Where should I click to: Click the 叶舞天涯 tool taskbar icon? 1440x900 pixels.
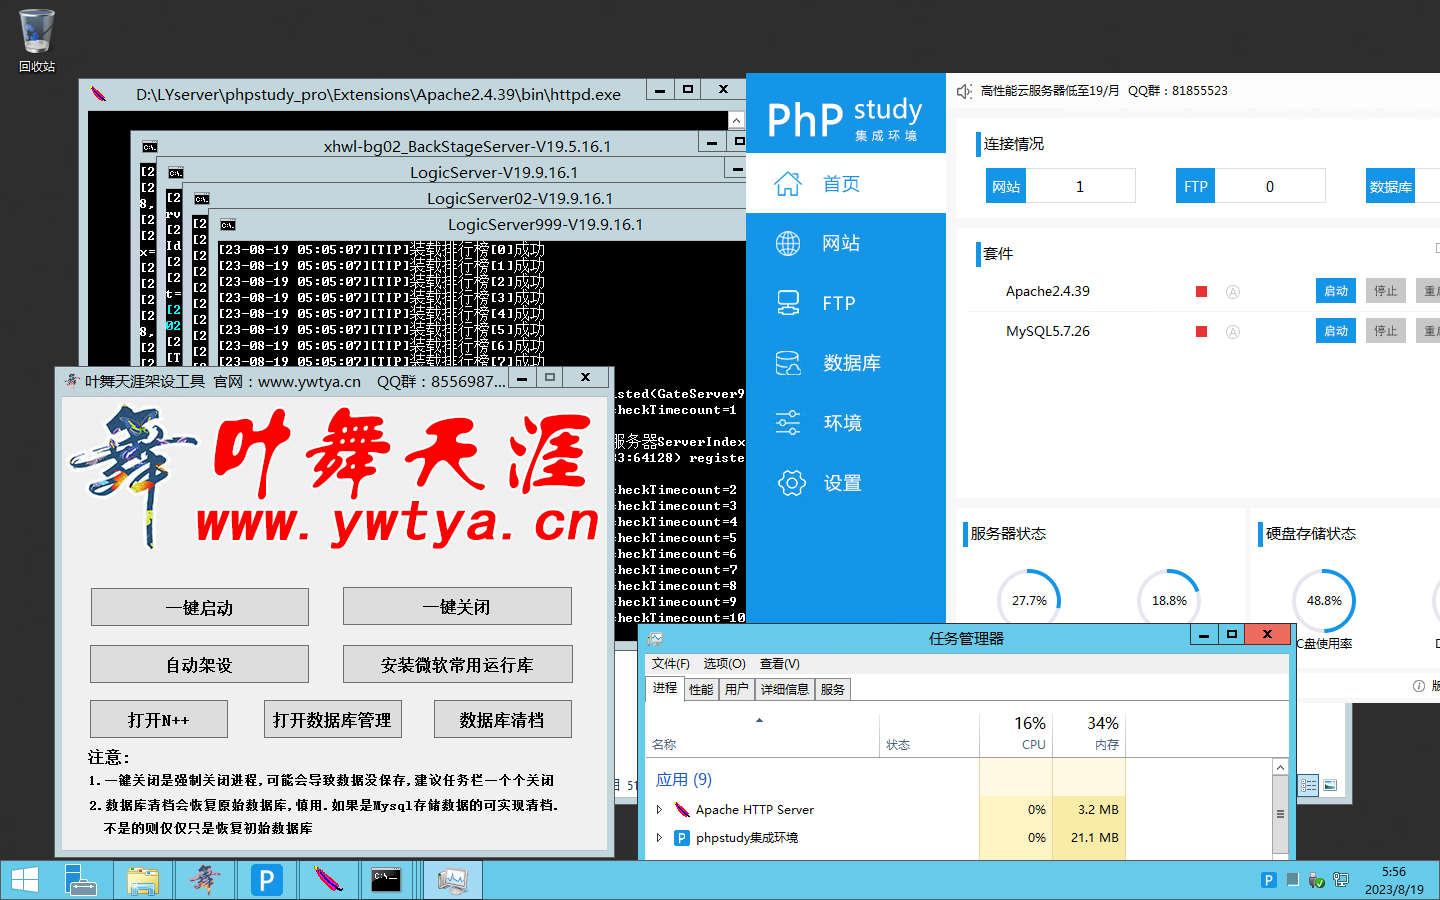click(x=205, y=880)
